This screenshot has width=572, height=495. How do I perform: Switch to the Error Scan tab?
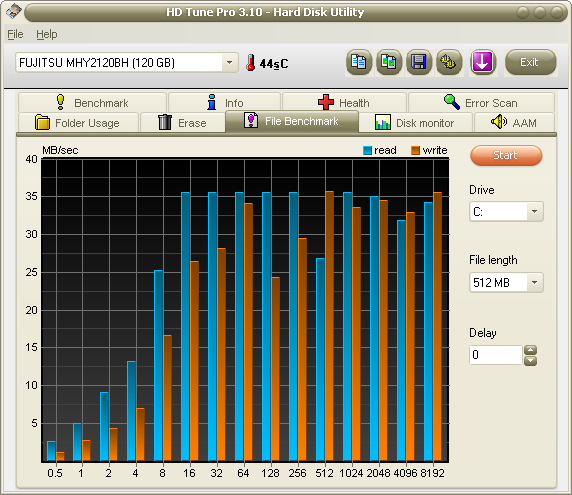[x=481, y=102]
